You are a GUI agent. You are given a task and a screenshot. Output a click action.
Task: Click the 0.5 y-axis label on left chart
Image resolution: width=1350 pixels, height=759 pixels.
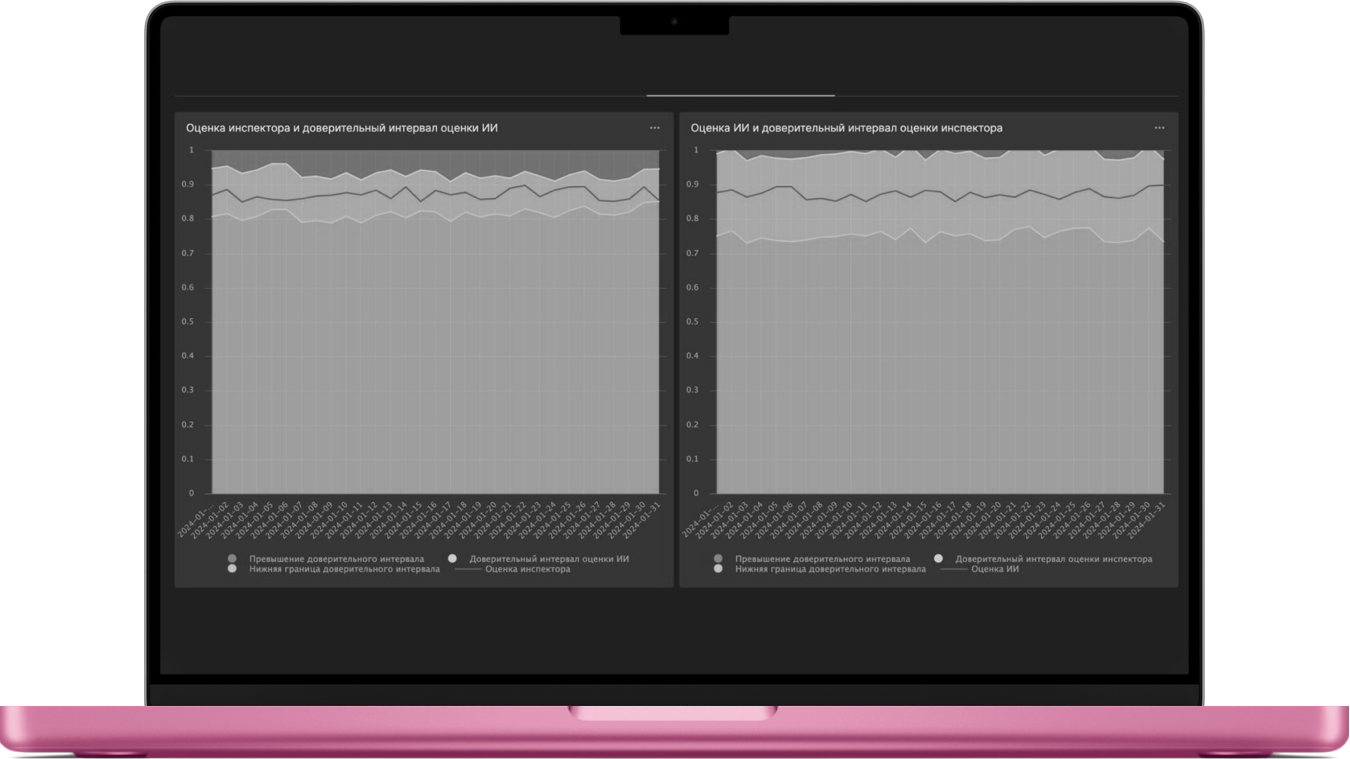click(x=191, y=322)
